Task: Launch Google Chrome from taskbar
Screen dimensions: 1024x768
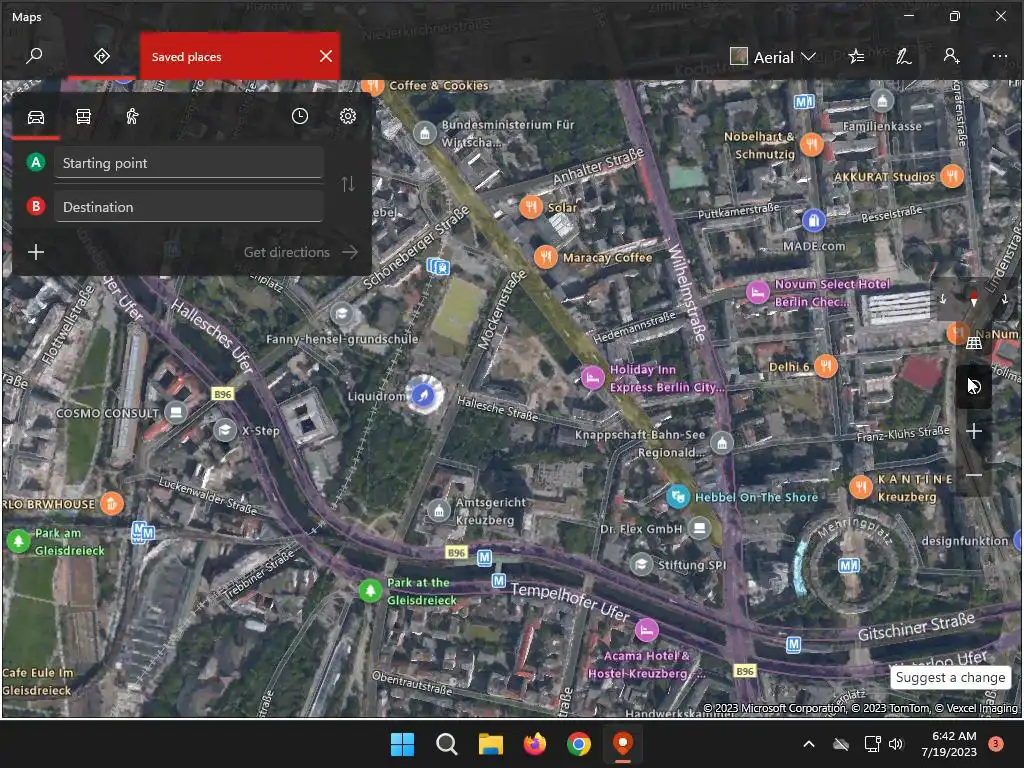Action: 579,744
